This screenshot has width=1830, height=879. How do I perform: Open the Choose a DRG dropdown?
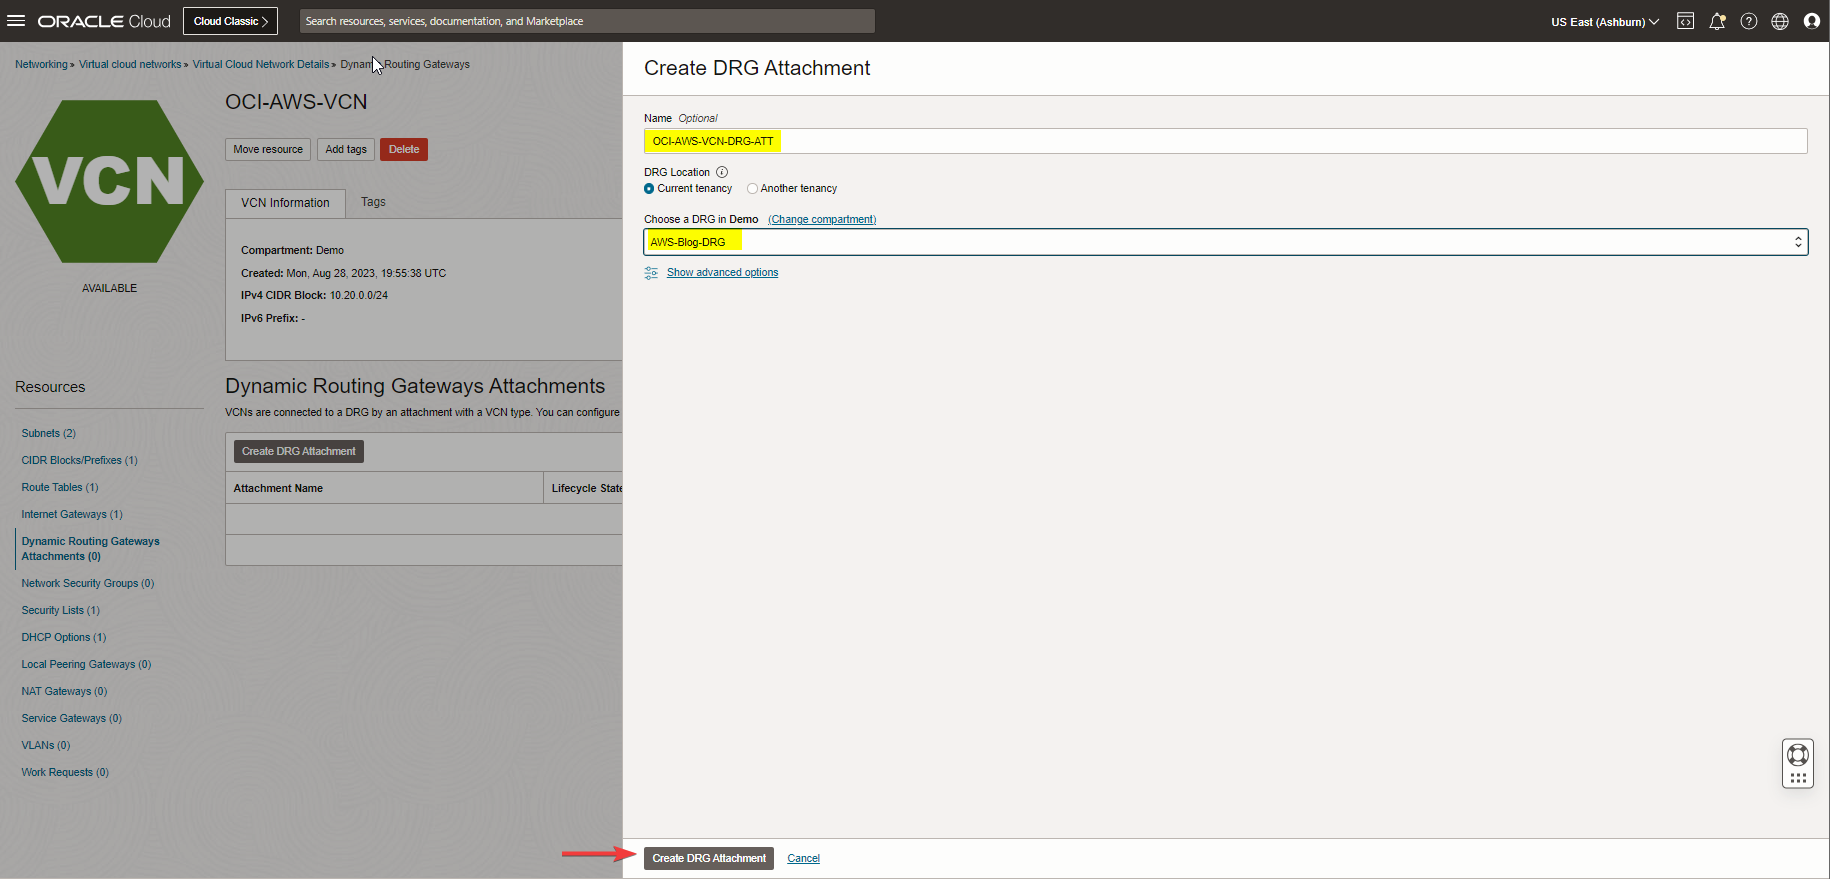(1225, 242)
